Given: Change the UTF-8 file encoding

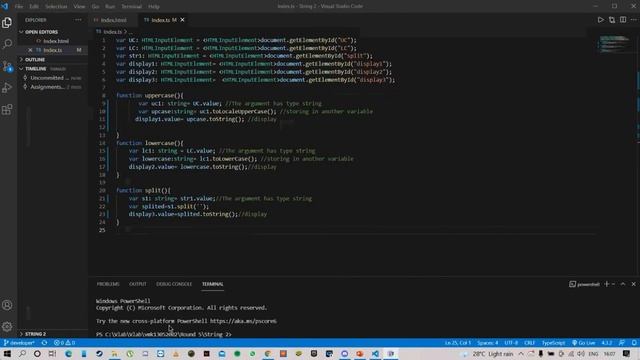Looking at the screenshot, I should pos(511,343).
